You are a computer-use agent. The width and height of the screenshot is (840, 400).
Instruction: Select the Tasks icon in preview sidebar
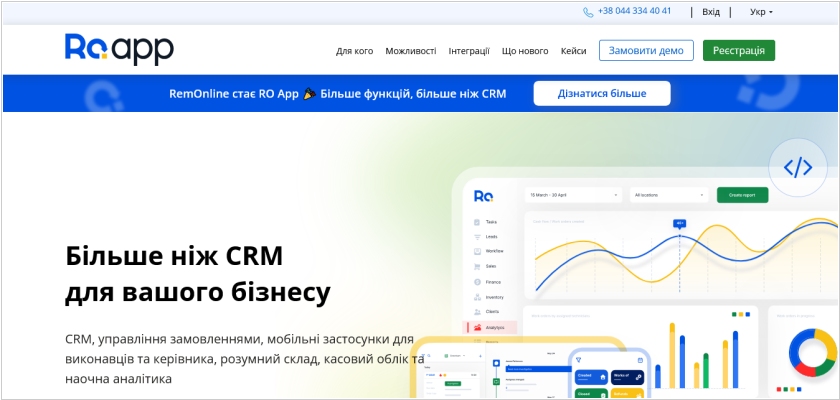click(x=477, y=222)
